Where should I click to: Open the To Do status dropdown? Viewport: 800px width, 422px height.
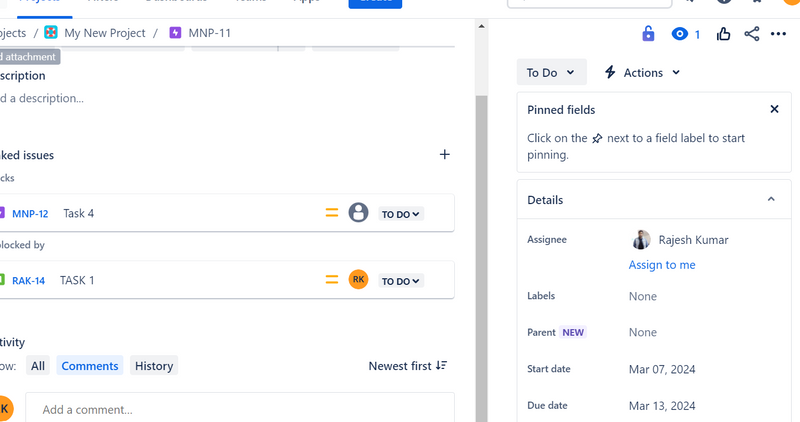(x=551, y=72)
